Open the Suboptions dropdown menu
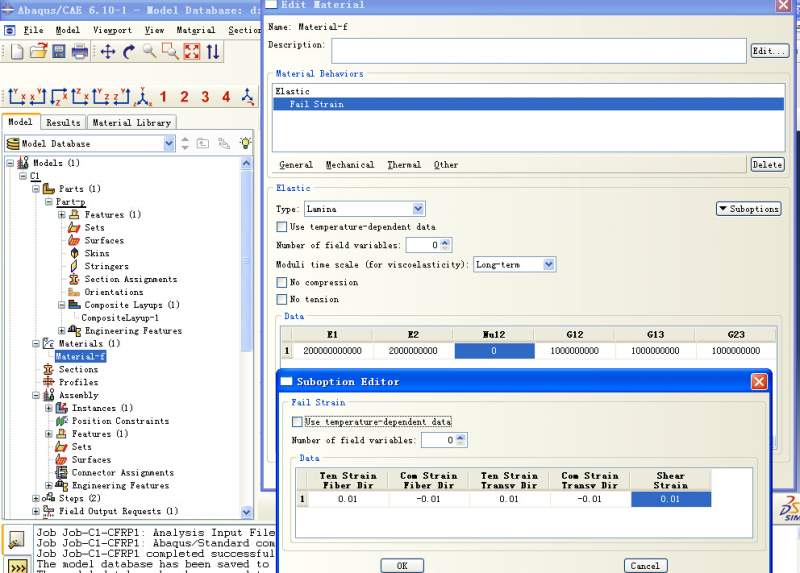 coord(748,209)
